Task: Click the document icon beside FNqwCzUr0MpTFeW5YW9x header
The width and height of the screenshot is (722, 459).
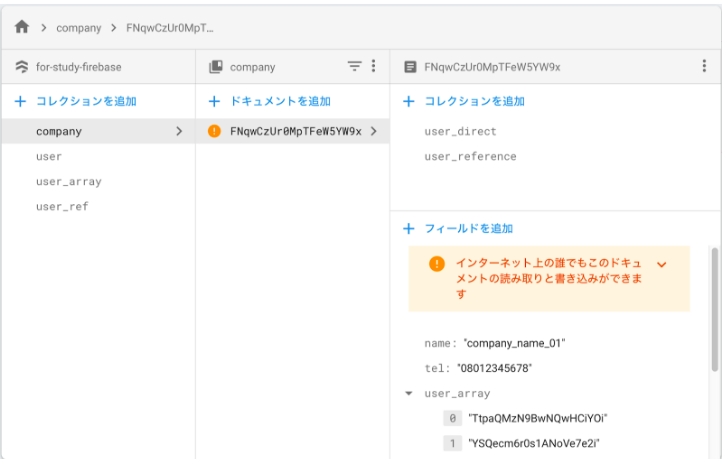Action: point(409,67)
